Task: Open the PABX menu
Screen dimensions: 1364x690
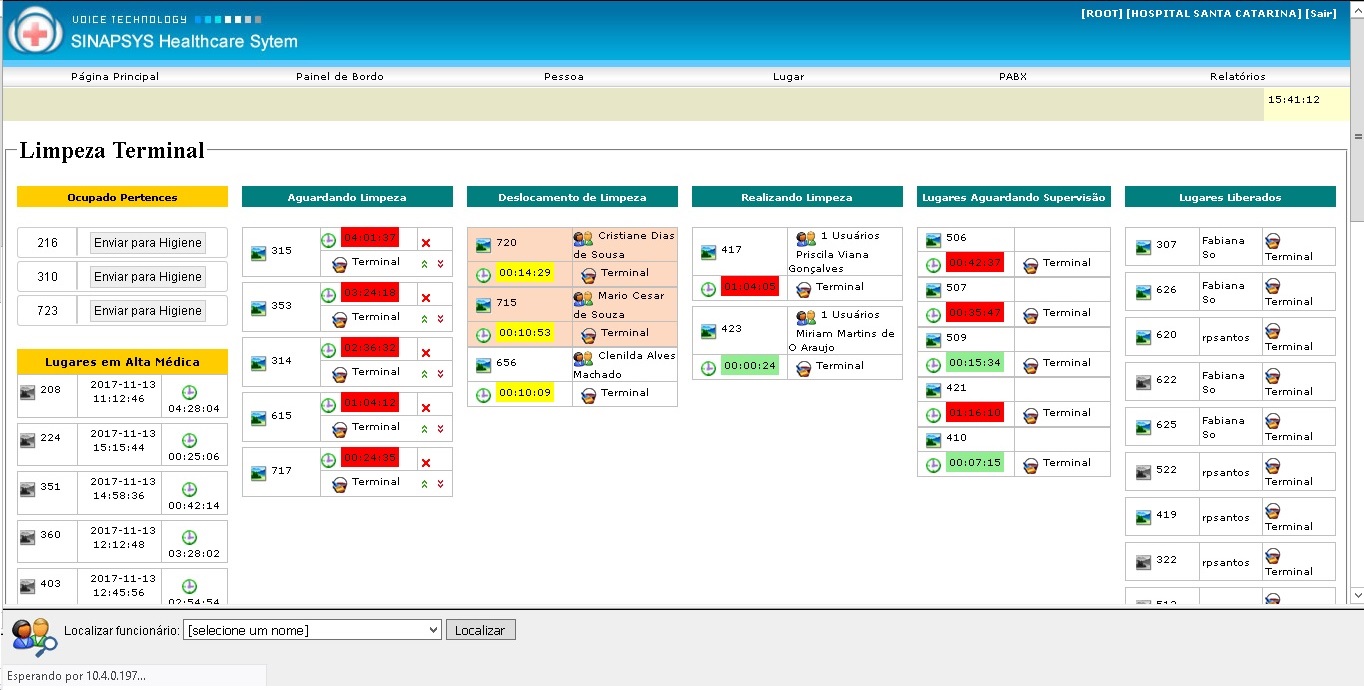Action: tap(1012, 76)
